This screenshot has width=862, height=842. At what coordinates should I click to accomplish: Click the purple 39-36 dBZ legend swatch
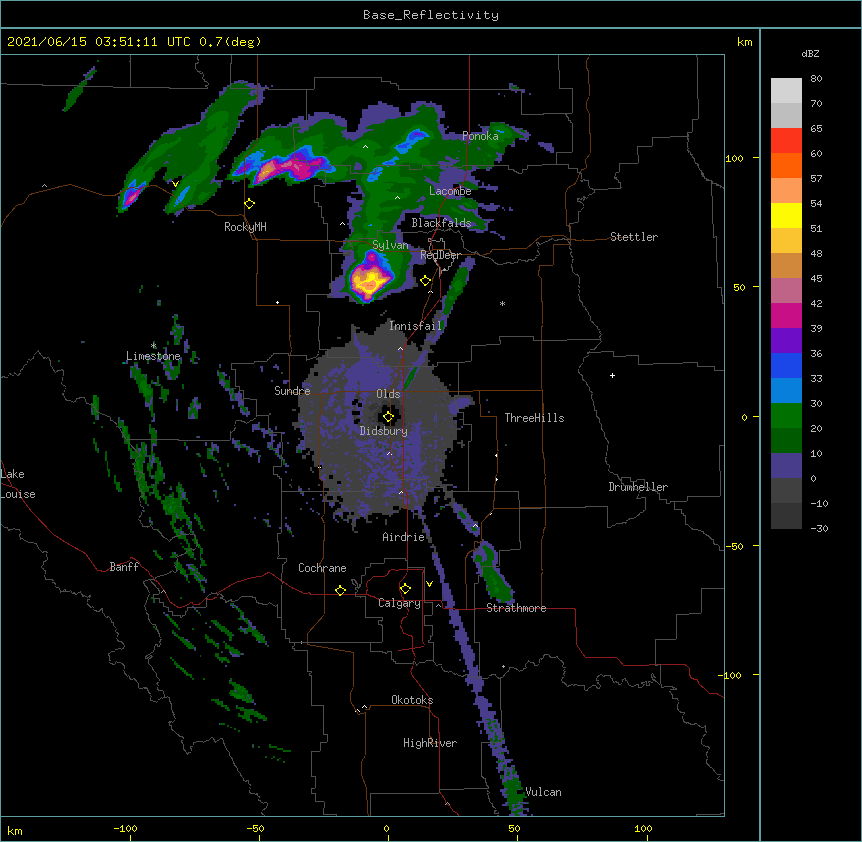click(786, 341)
